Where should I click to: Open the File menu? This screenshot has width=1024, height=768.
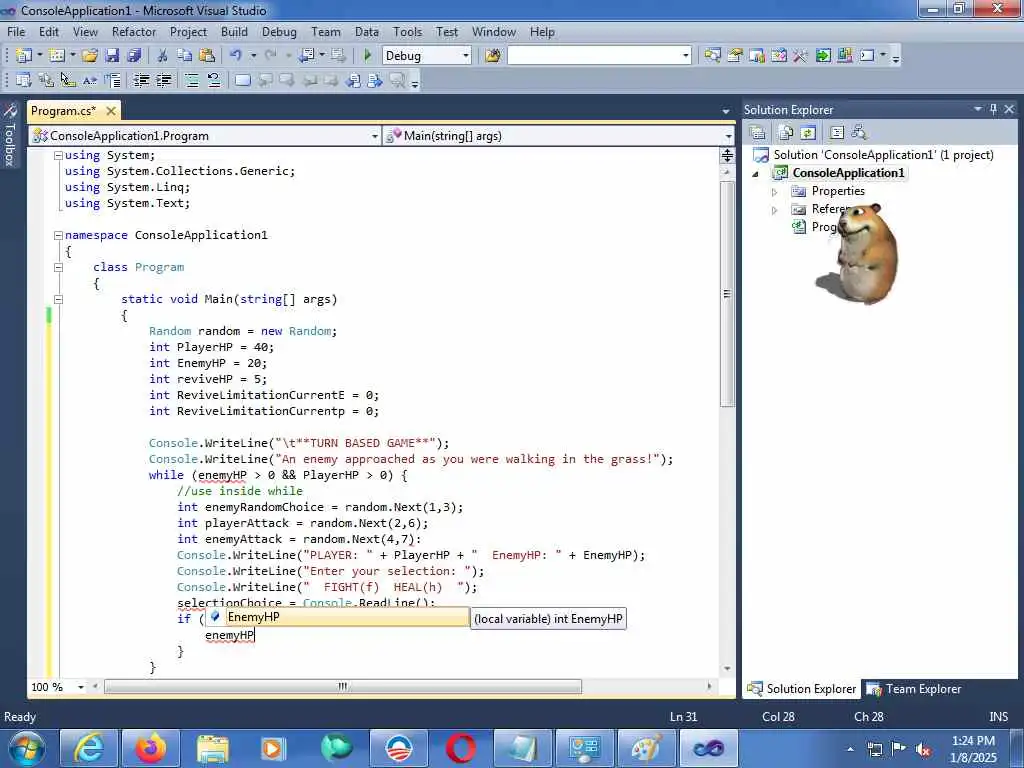(16, 31)
